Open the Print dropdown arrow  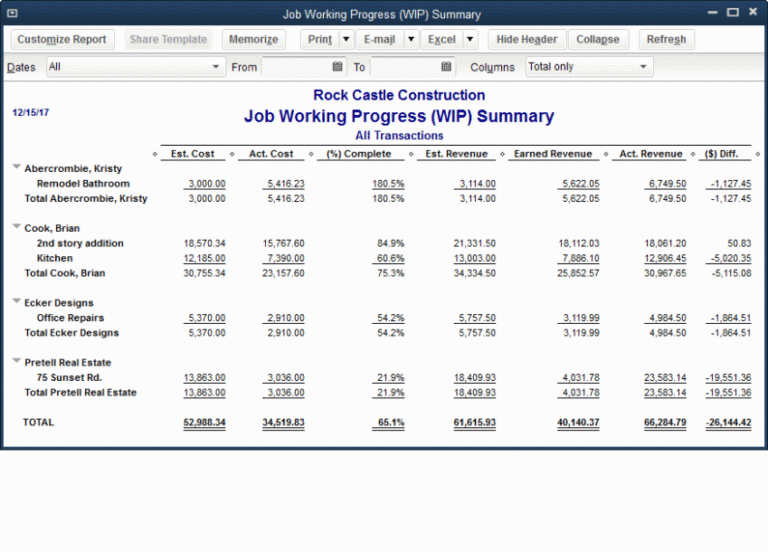point(346,39)
